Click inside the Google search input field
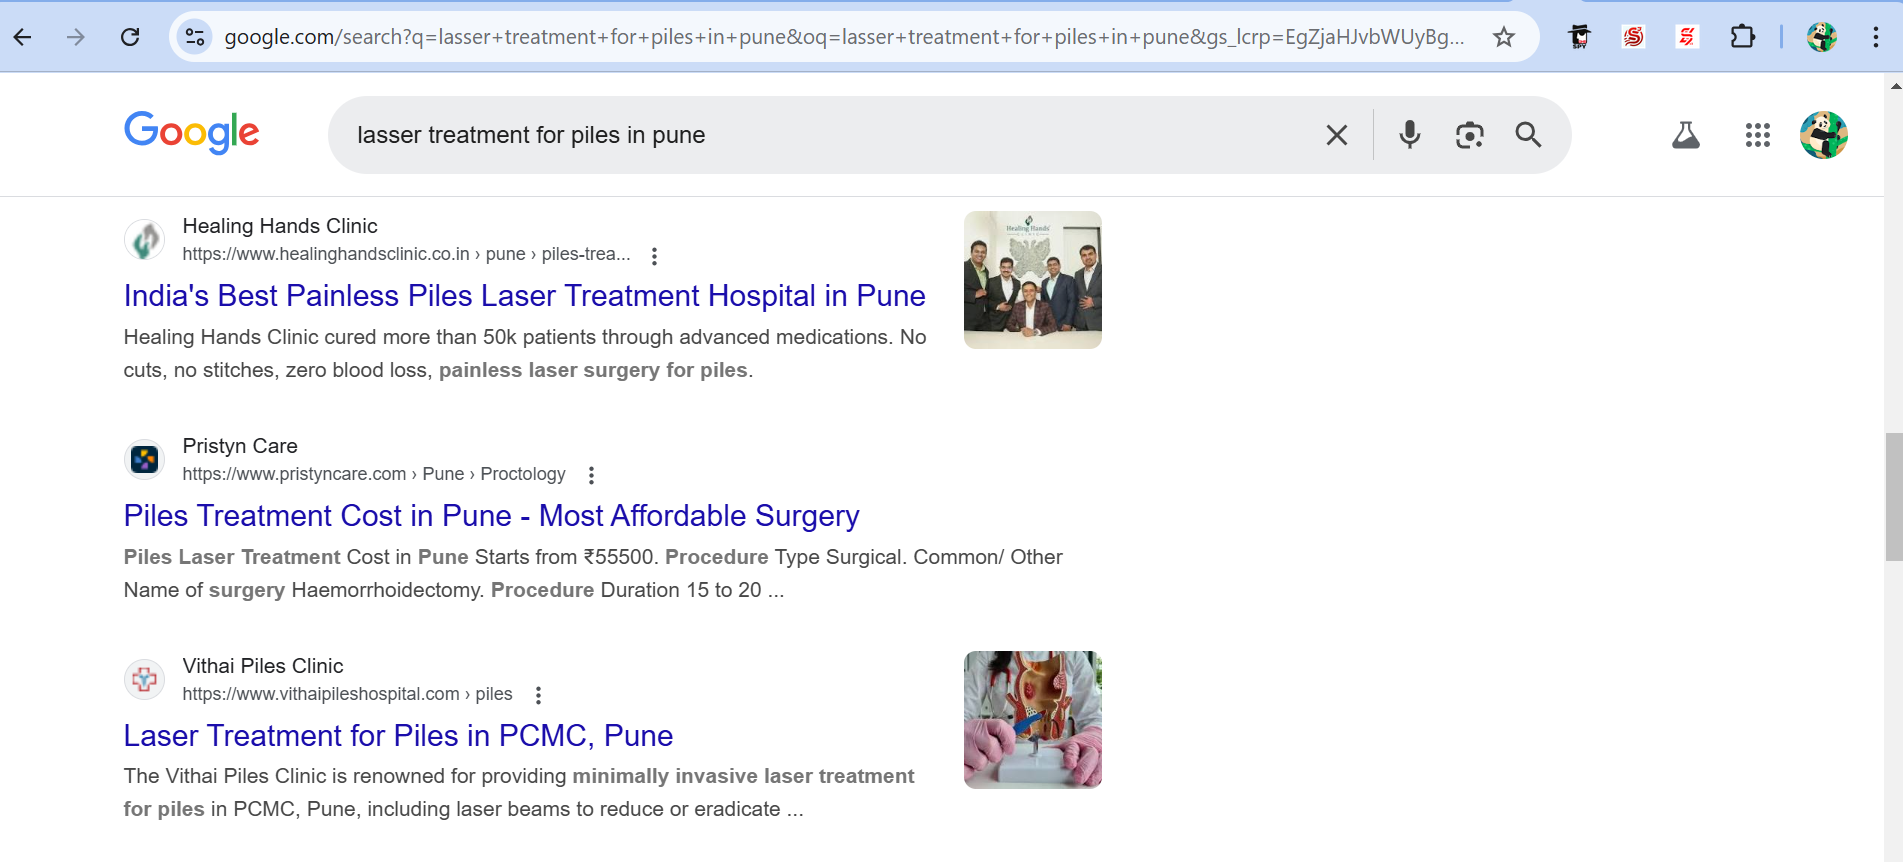 coord(830,135)
